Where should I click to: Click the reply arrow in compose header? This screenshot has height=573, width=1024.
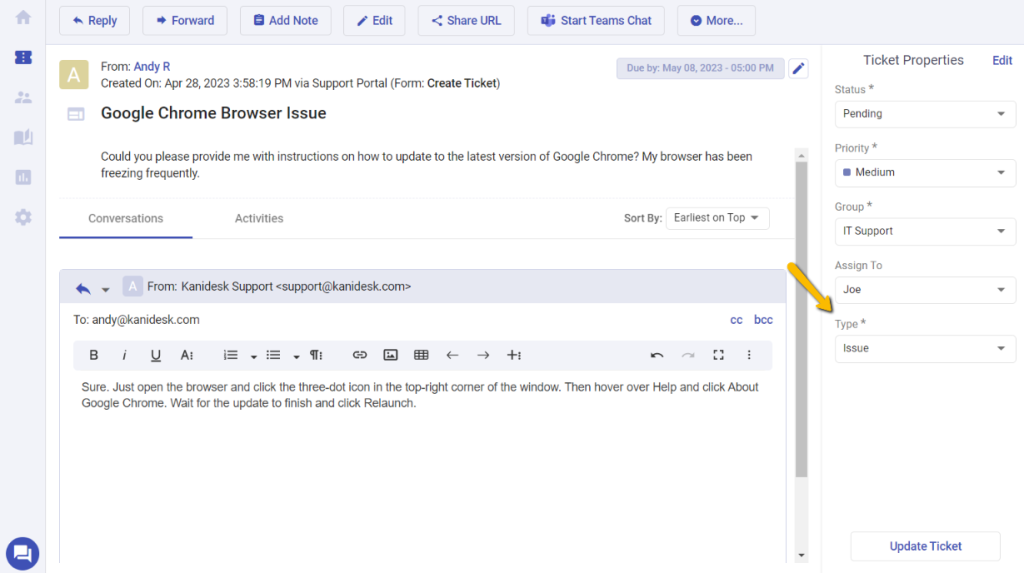83,288
